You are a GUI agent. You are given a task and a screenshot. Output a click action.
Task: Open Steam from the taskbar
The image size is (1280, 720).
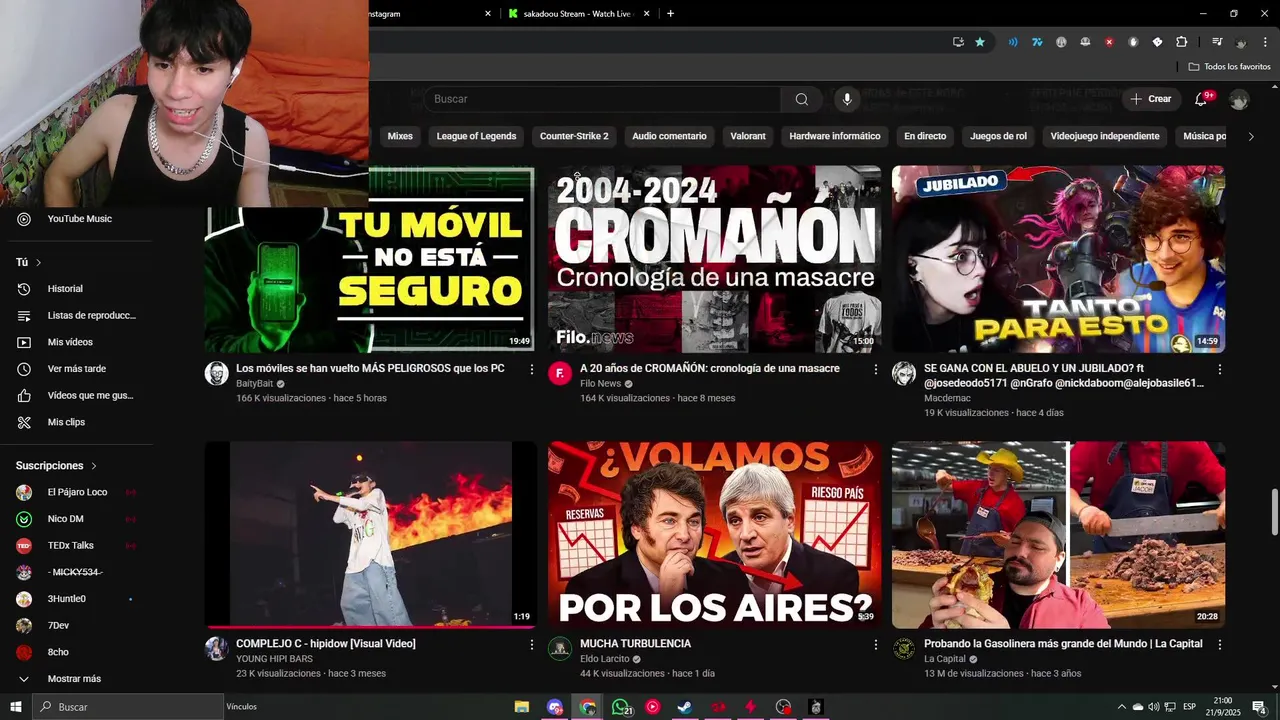coord(685,707)
